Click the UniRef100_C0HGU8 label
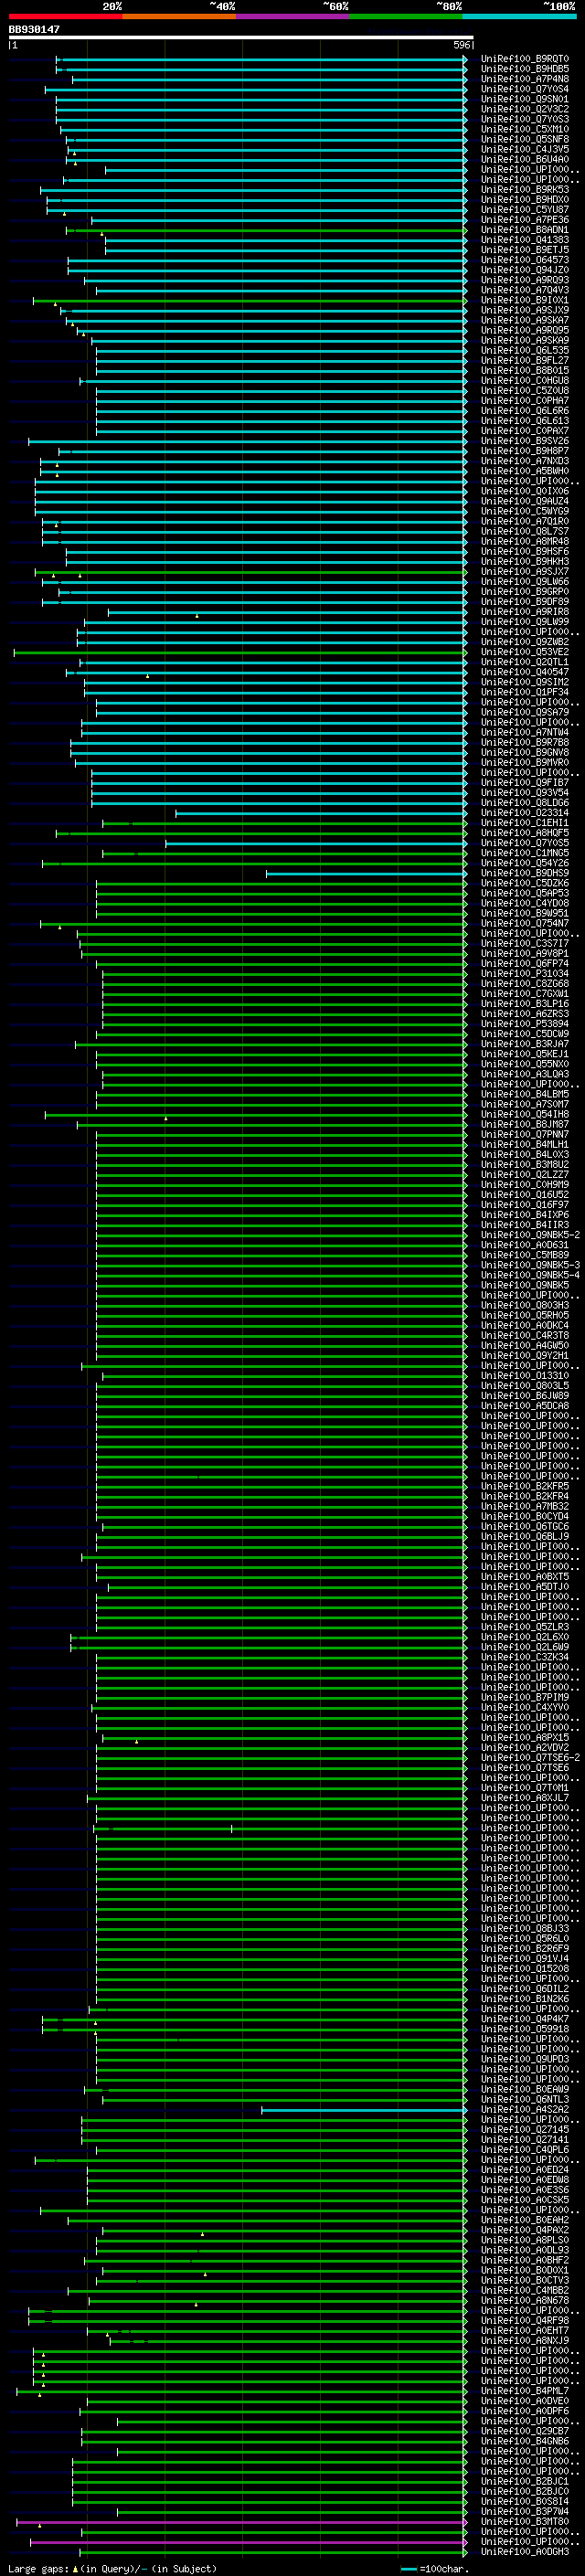585x2576 pixels. [x=524, y=381]
